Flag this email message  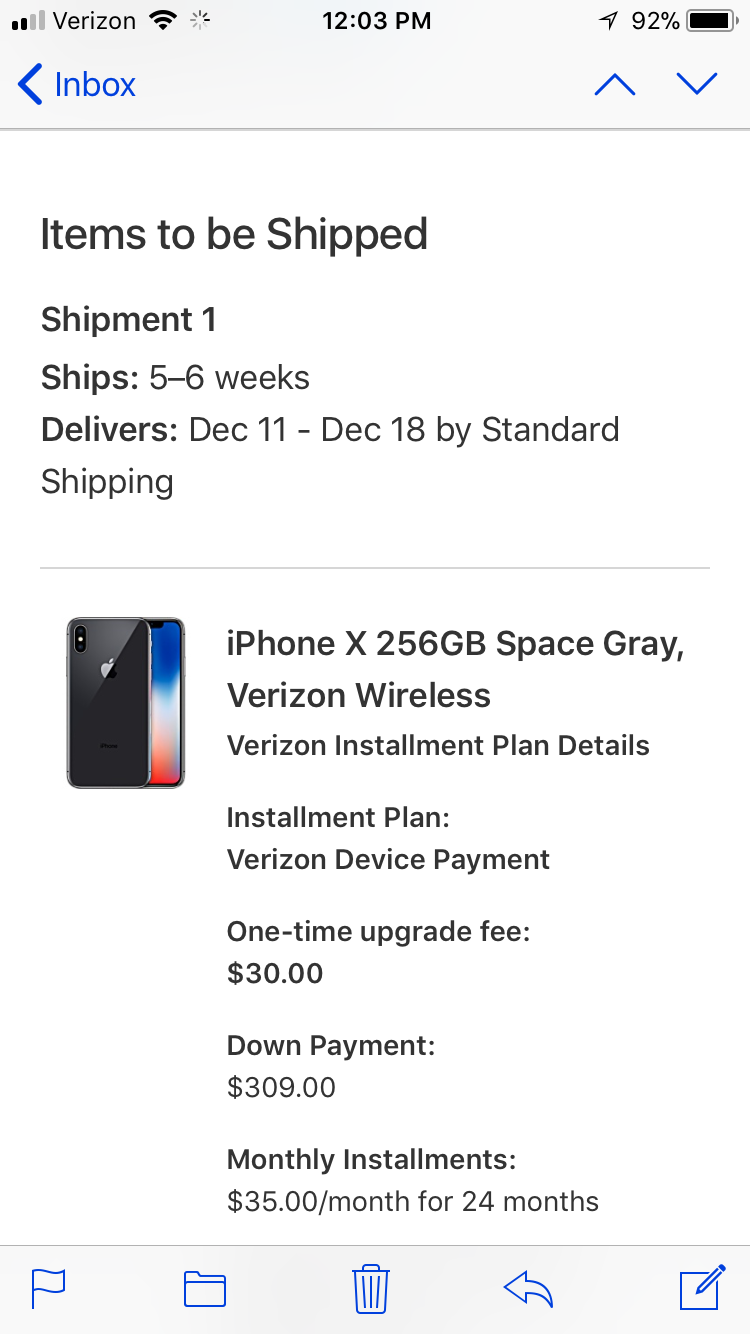48,1287
